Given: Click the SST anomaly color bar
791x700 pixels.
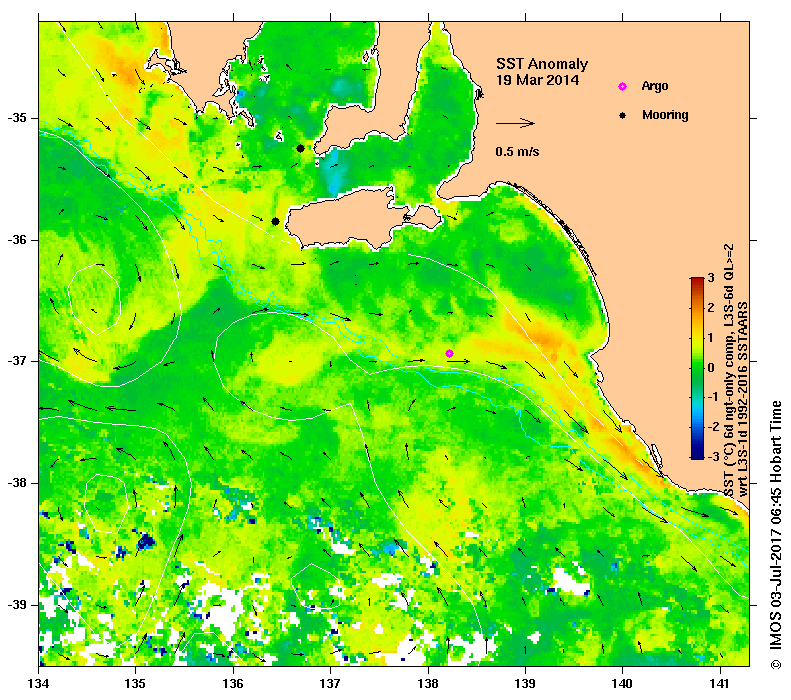Looking at the screenshot, I should (697, 368).
